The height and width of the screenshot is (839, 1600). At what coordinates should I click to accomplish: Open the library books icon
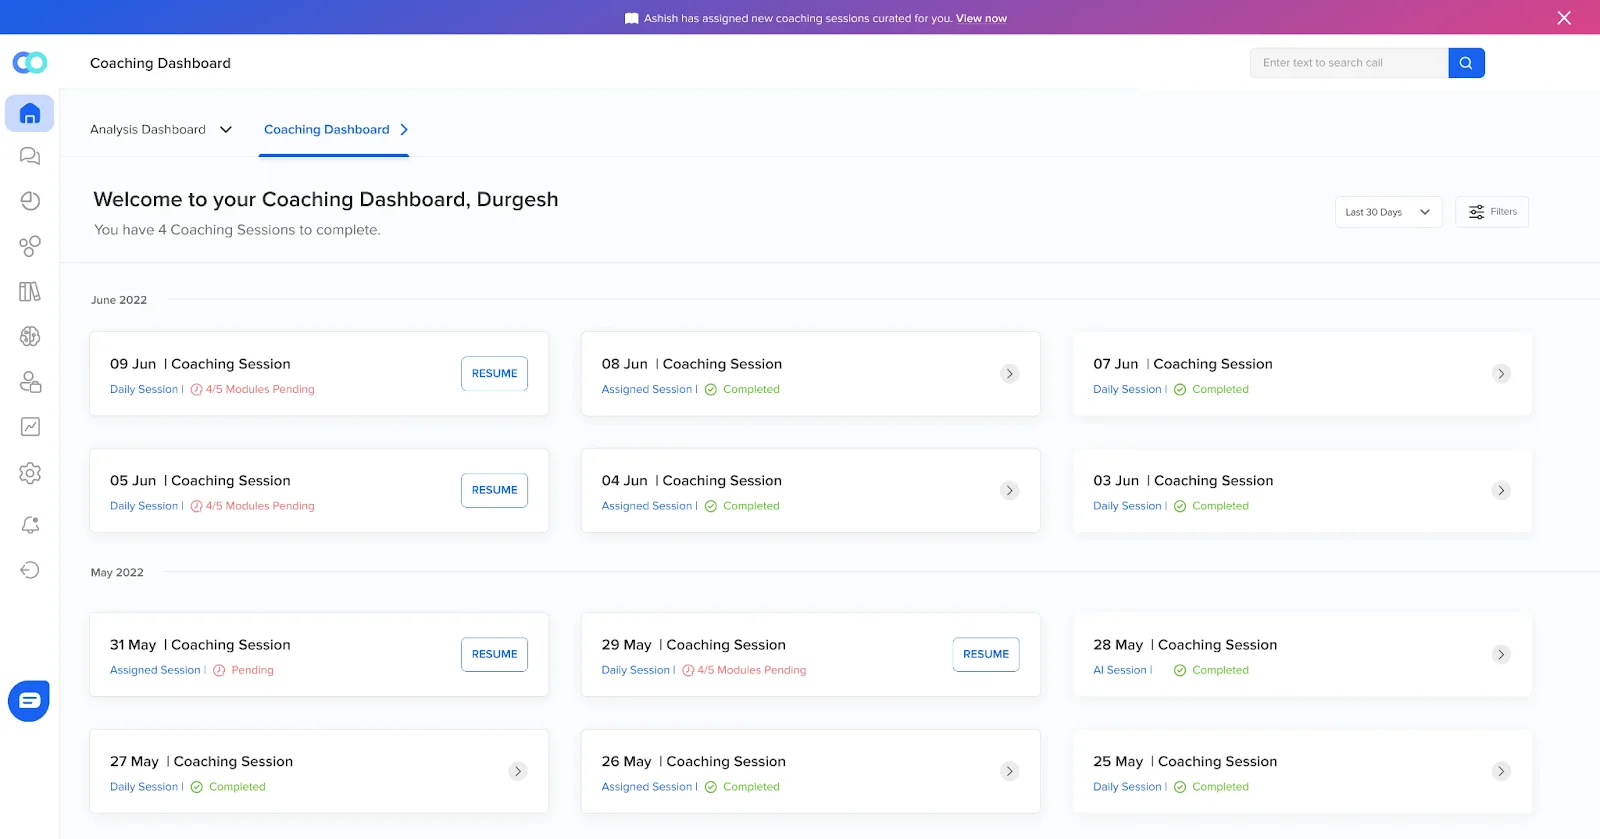pyautogui.click(x=30, y=291)
